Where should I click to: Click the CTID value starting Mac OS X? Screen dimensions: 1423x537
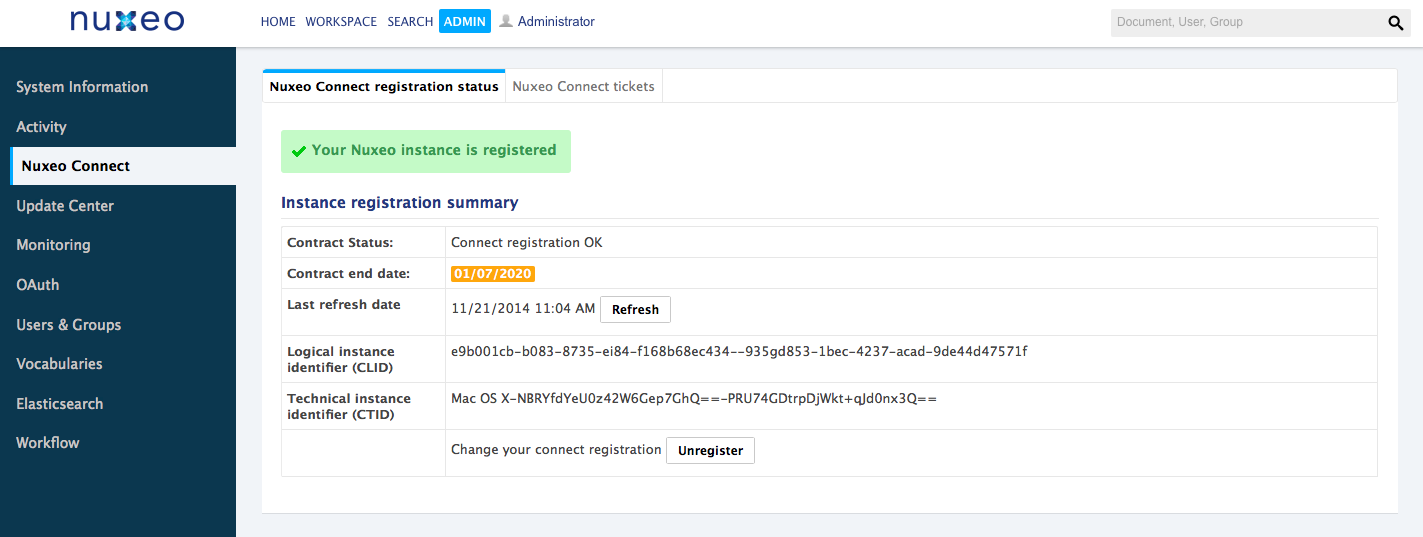694,399
